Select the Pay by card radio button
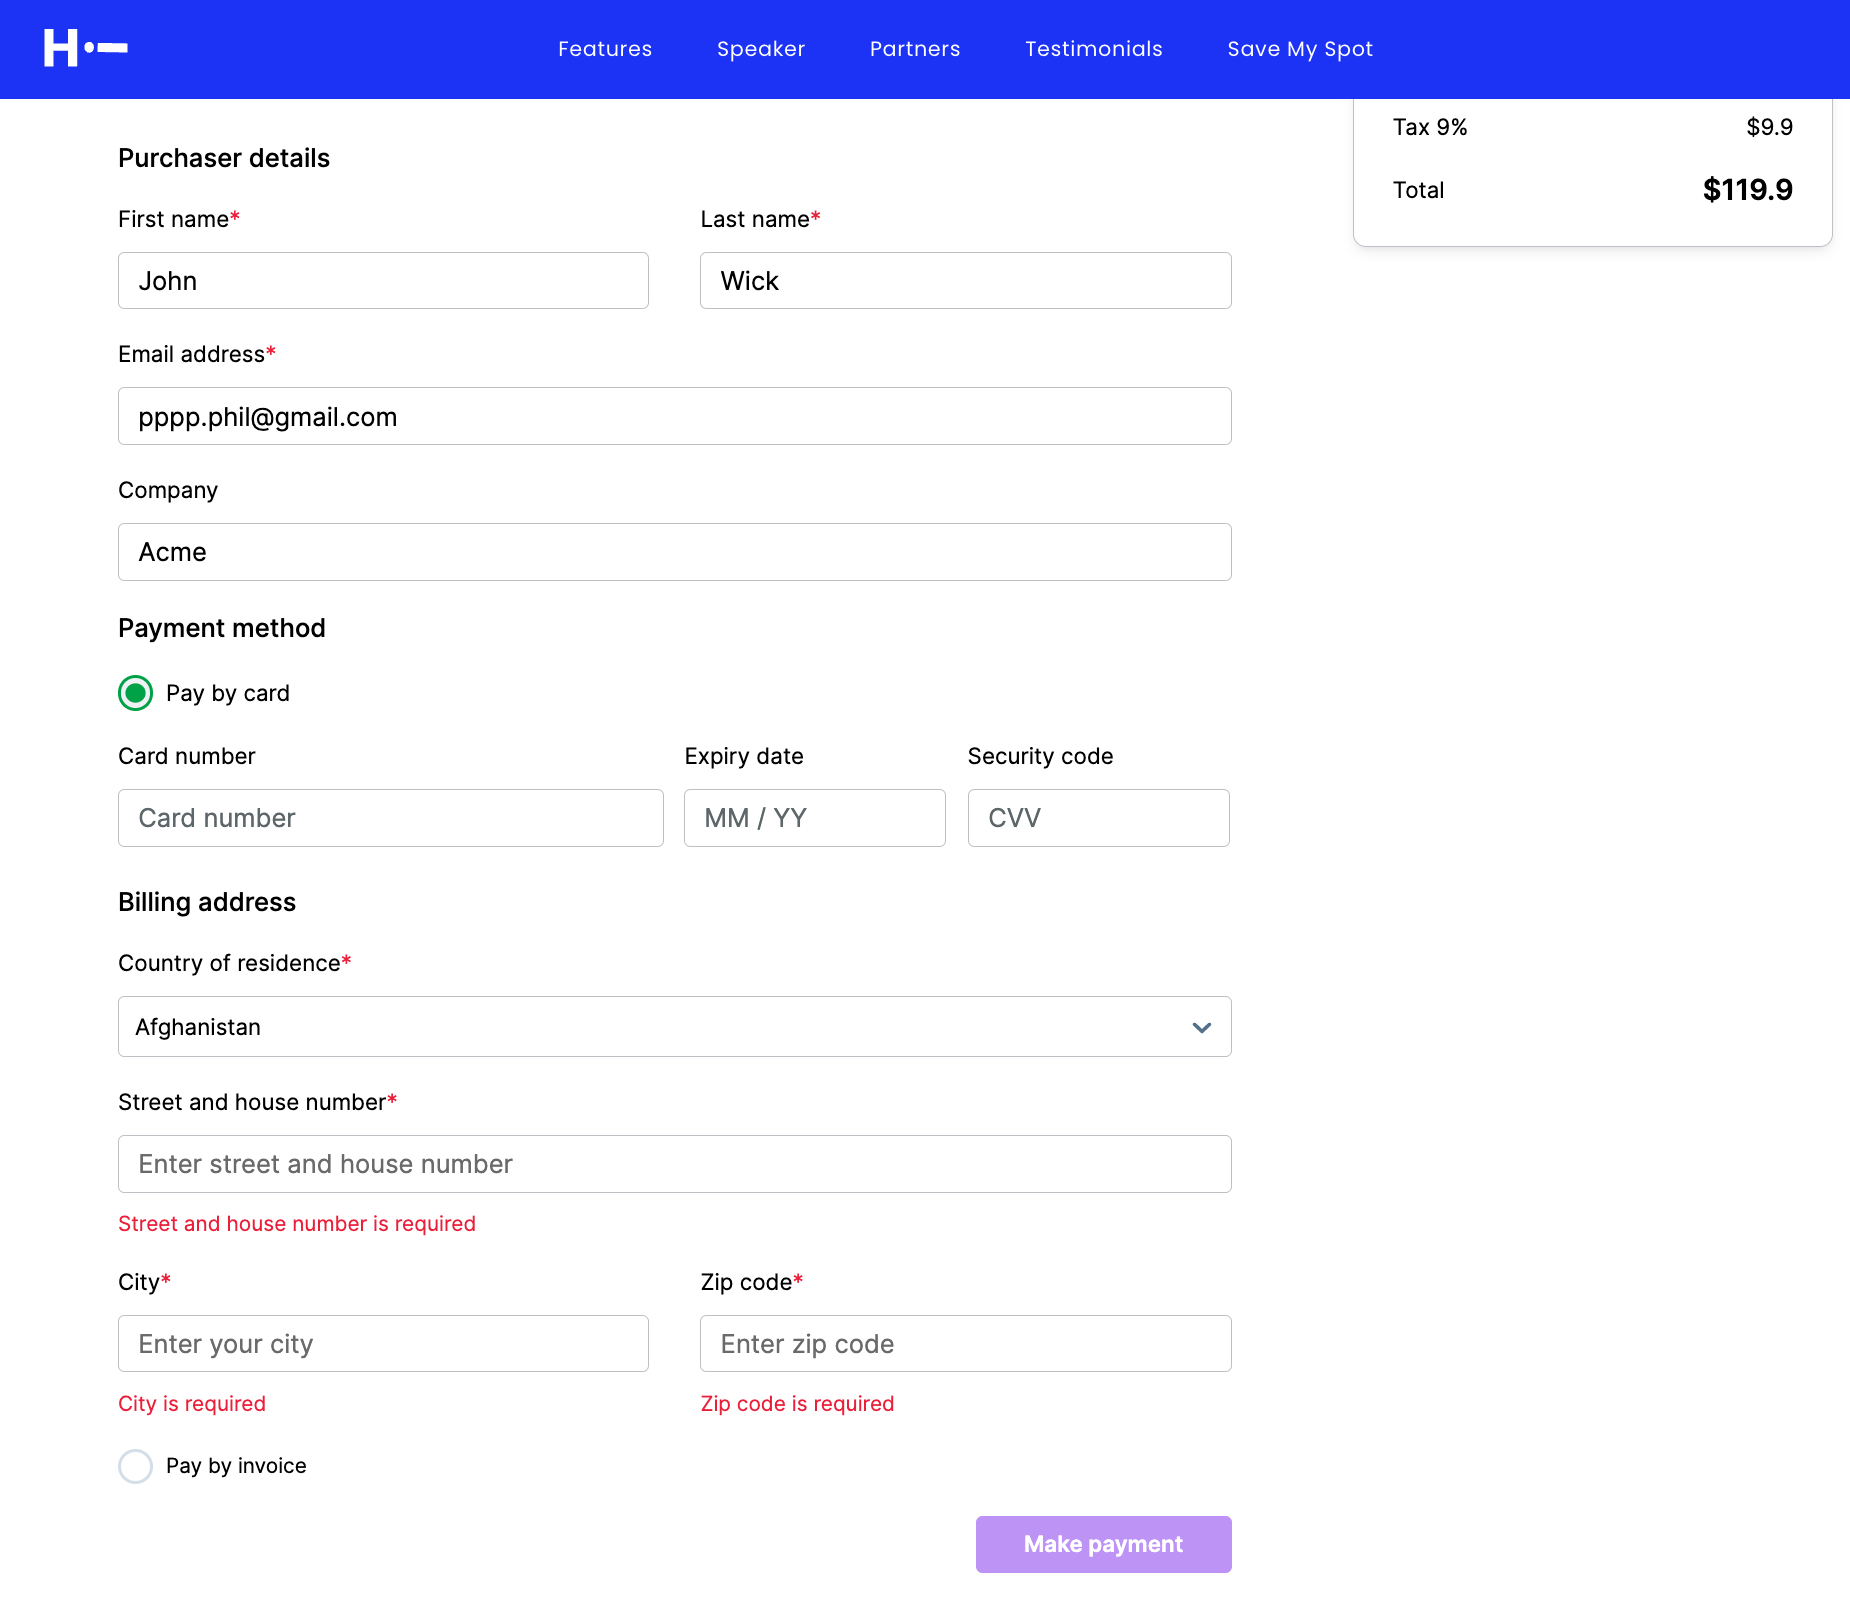 click(136, 693)
